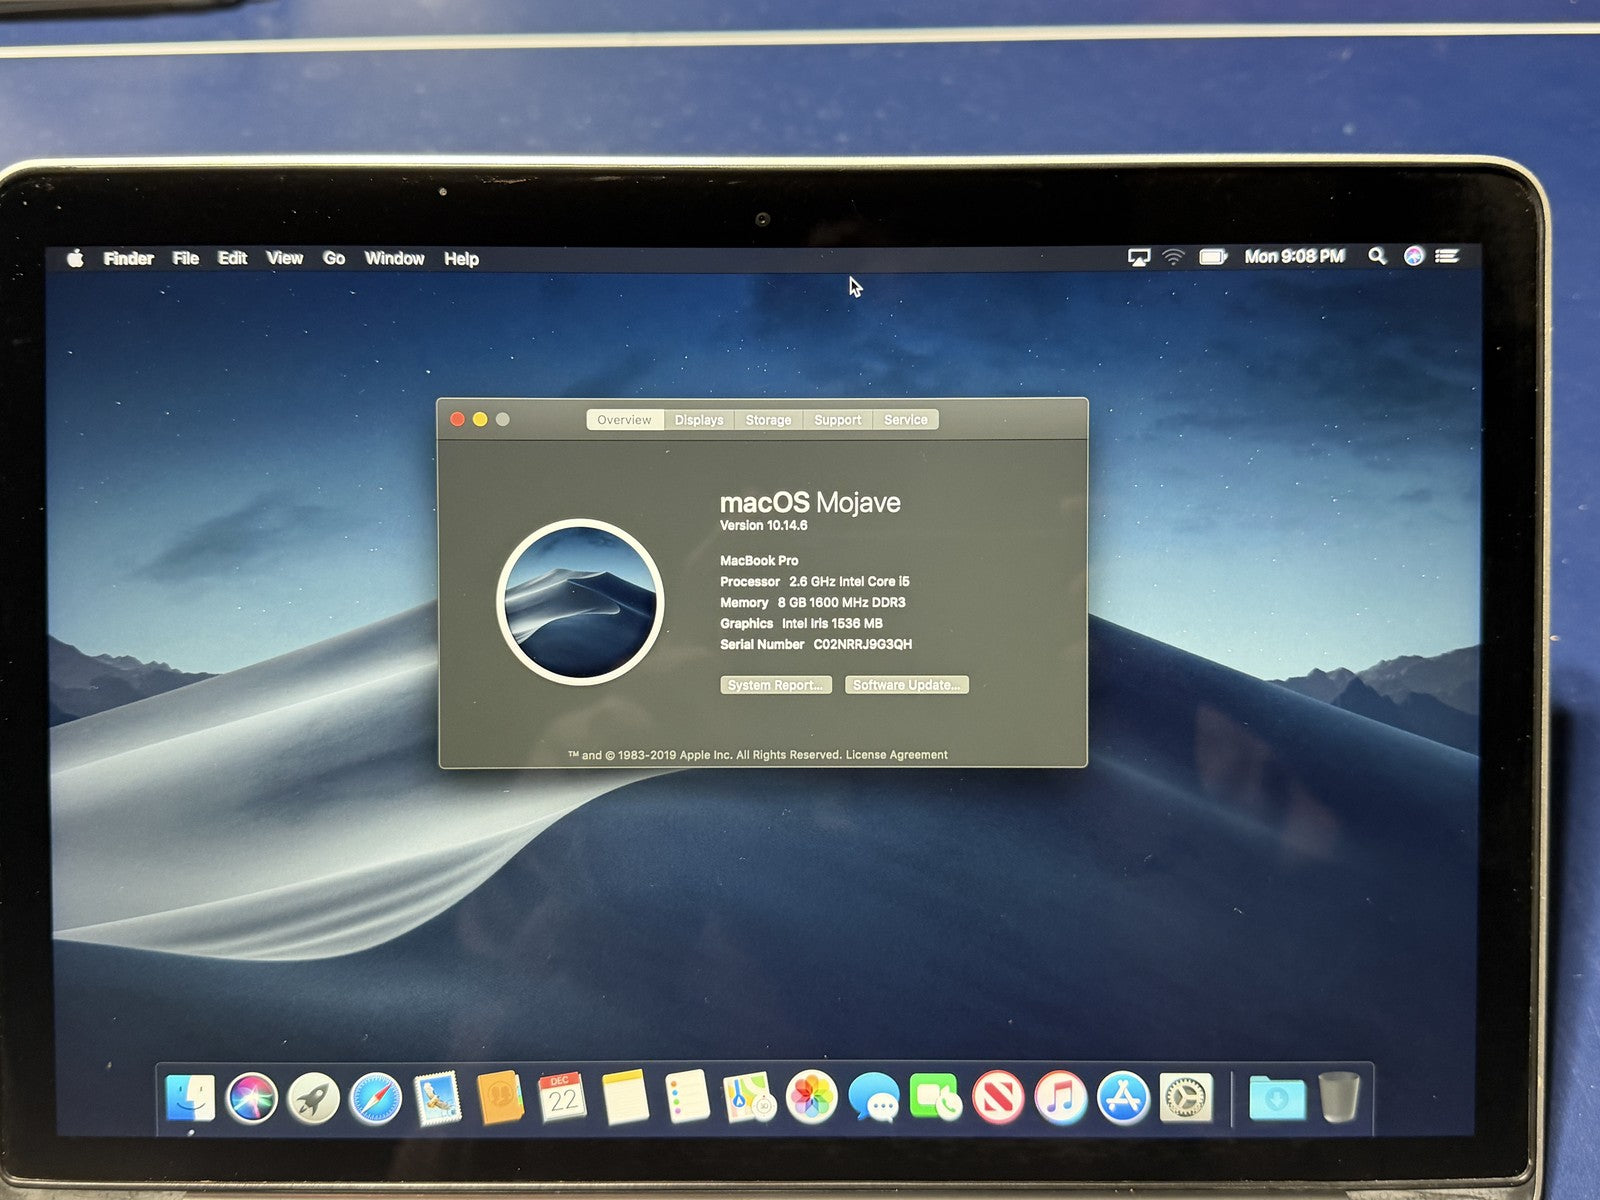The image size is (1600, 1200).
Task: Open System Preferences gear in Dock
Action: pyautogui.click(x=1185, y=1098)
